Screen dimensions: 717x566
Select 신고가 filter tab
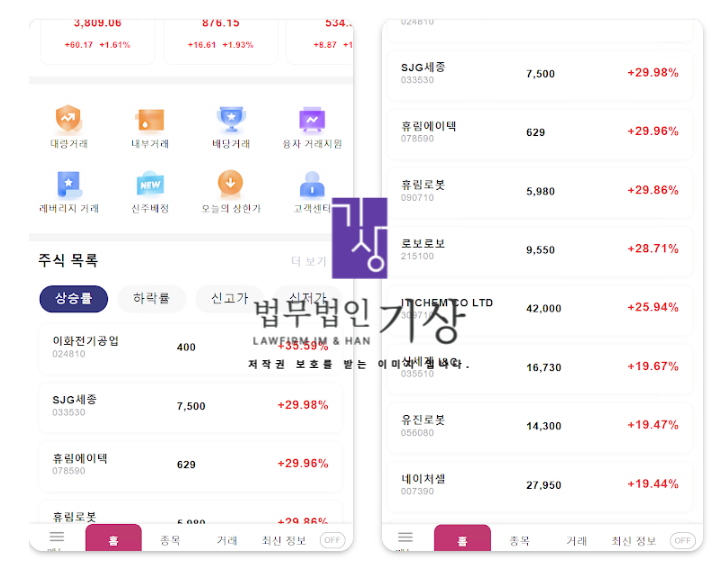pos(230,299)
